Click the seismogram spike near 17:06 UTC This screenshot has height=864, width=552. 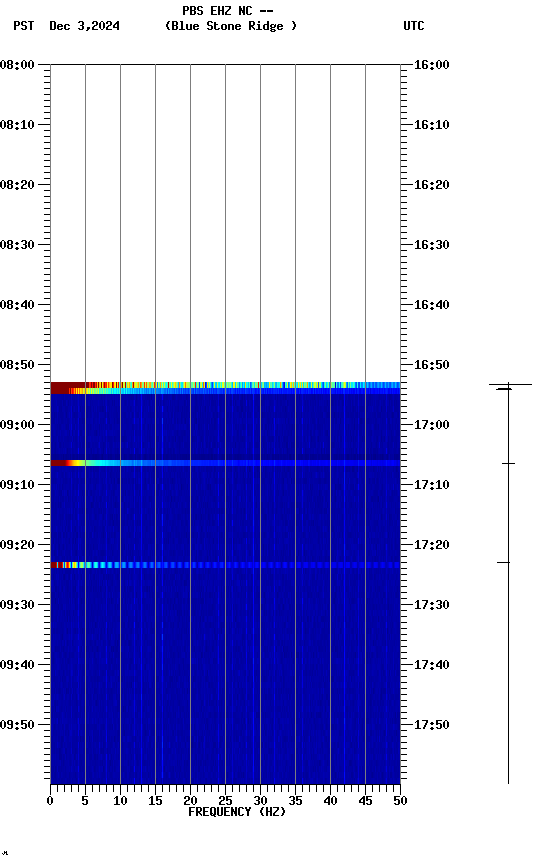(508, 464)
